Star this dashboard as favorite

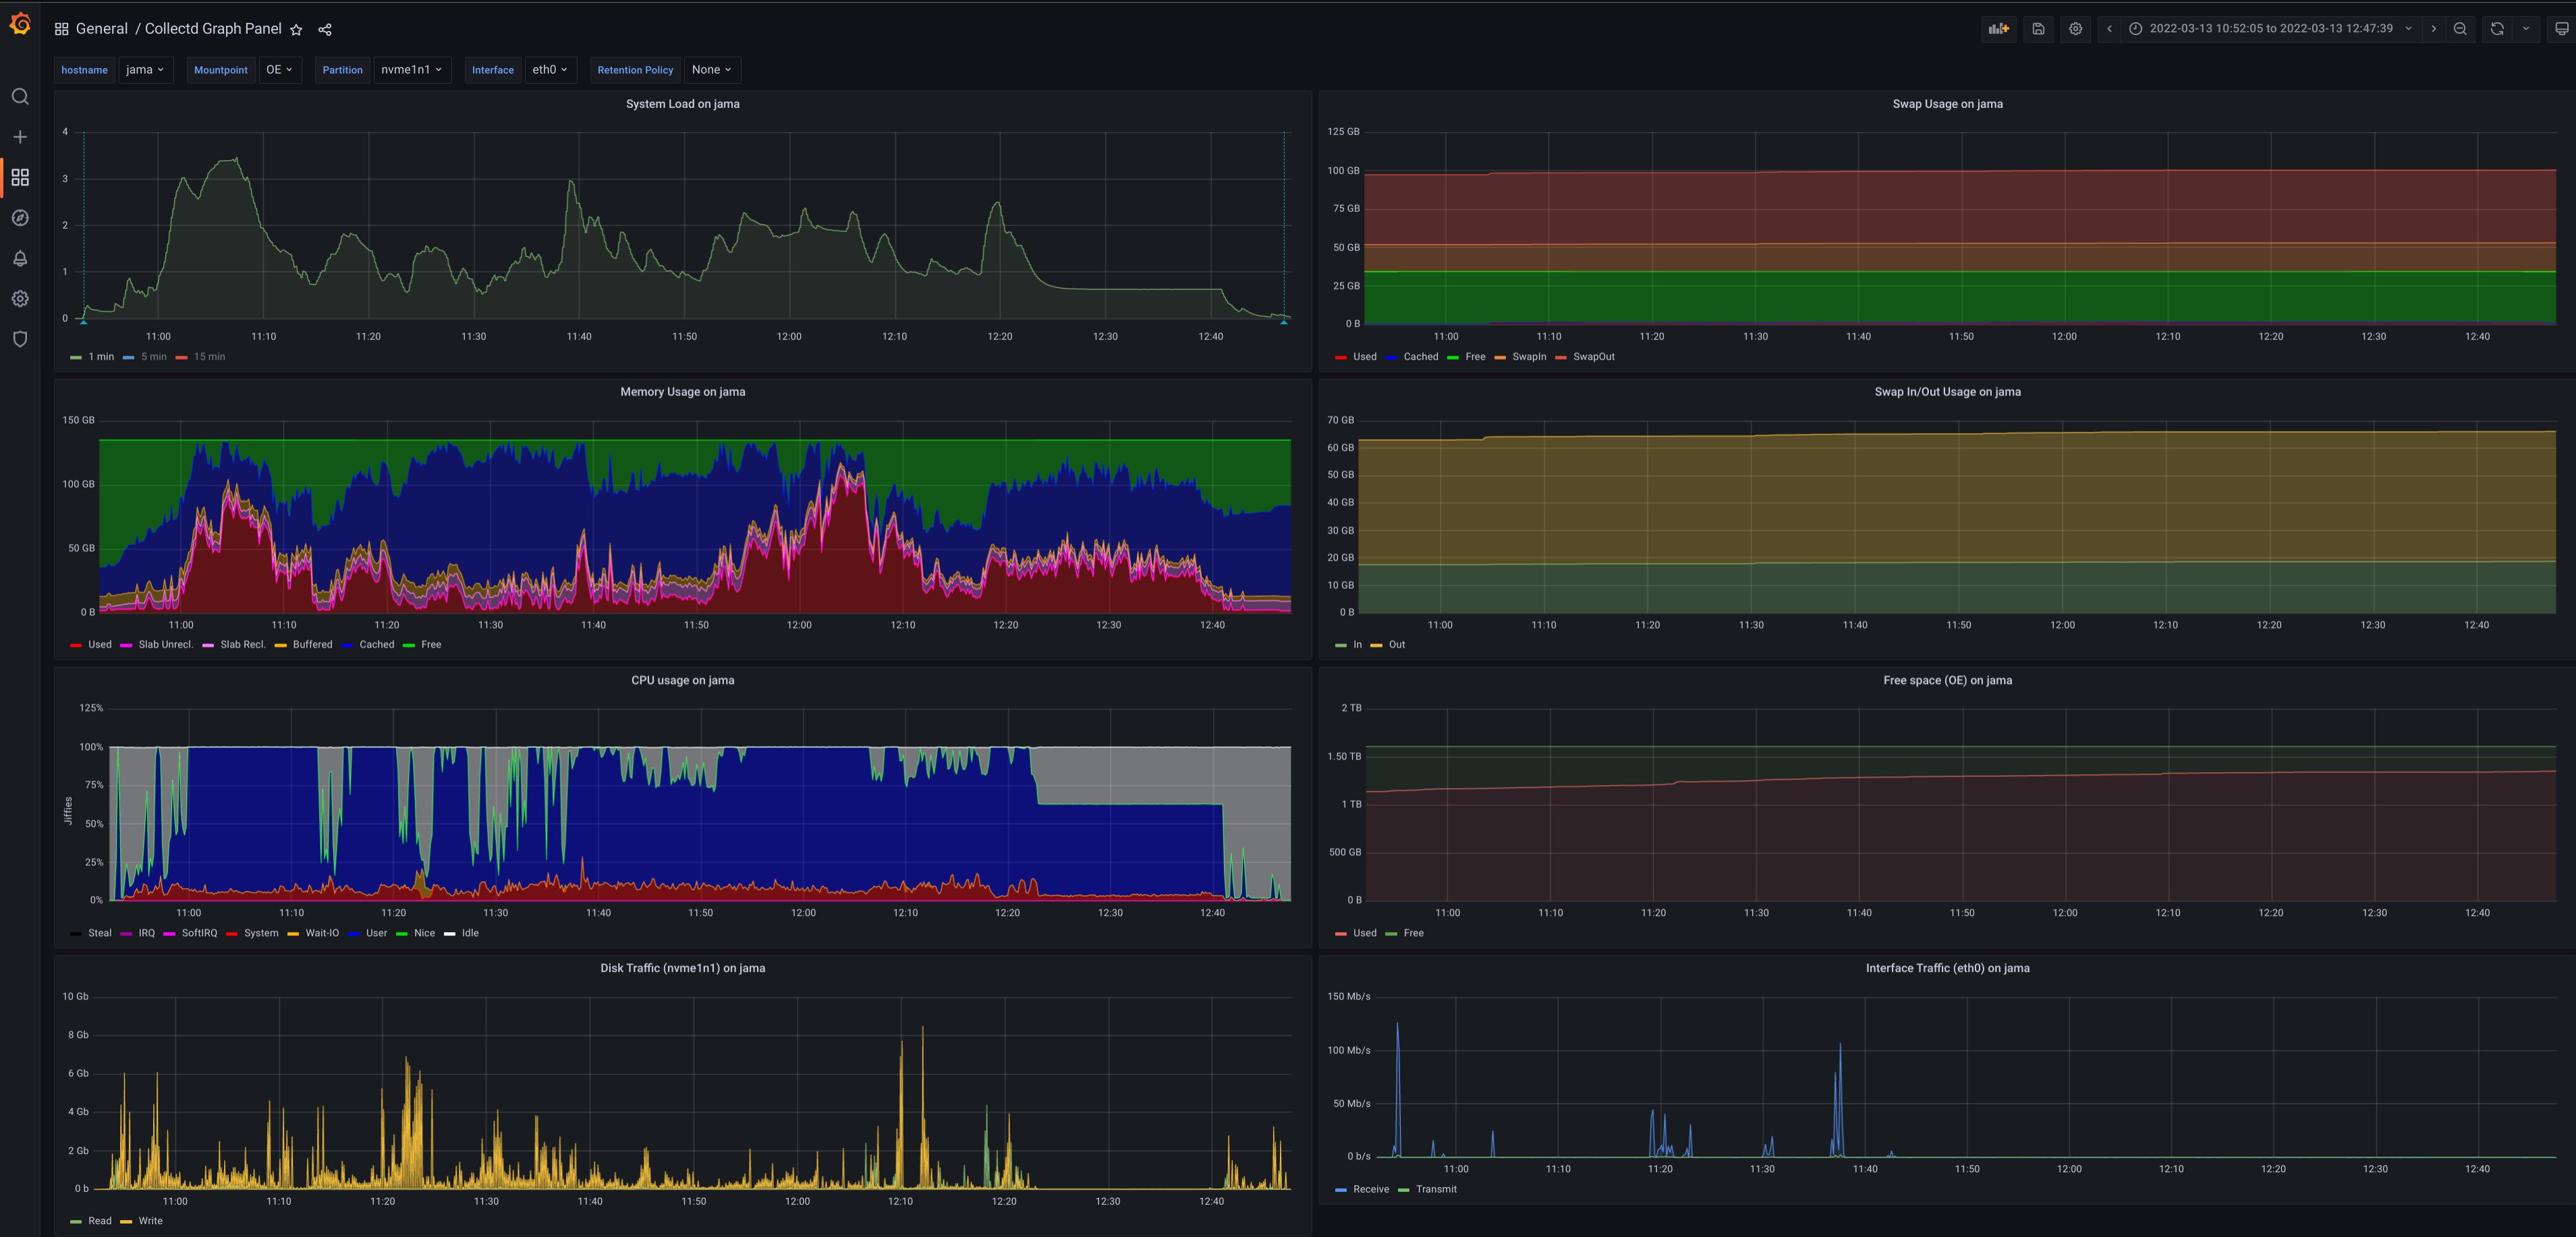(296, 30)
